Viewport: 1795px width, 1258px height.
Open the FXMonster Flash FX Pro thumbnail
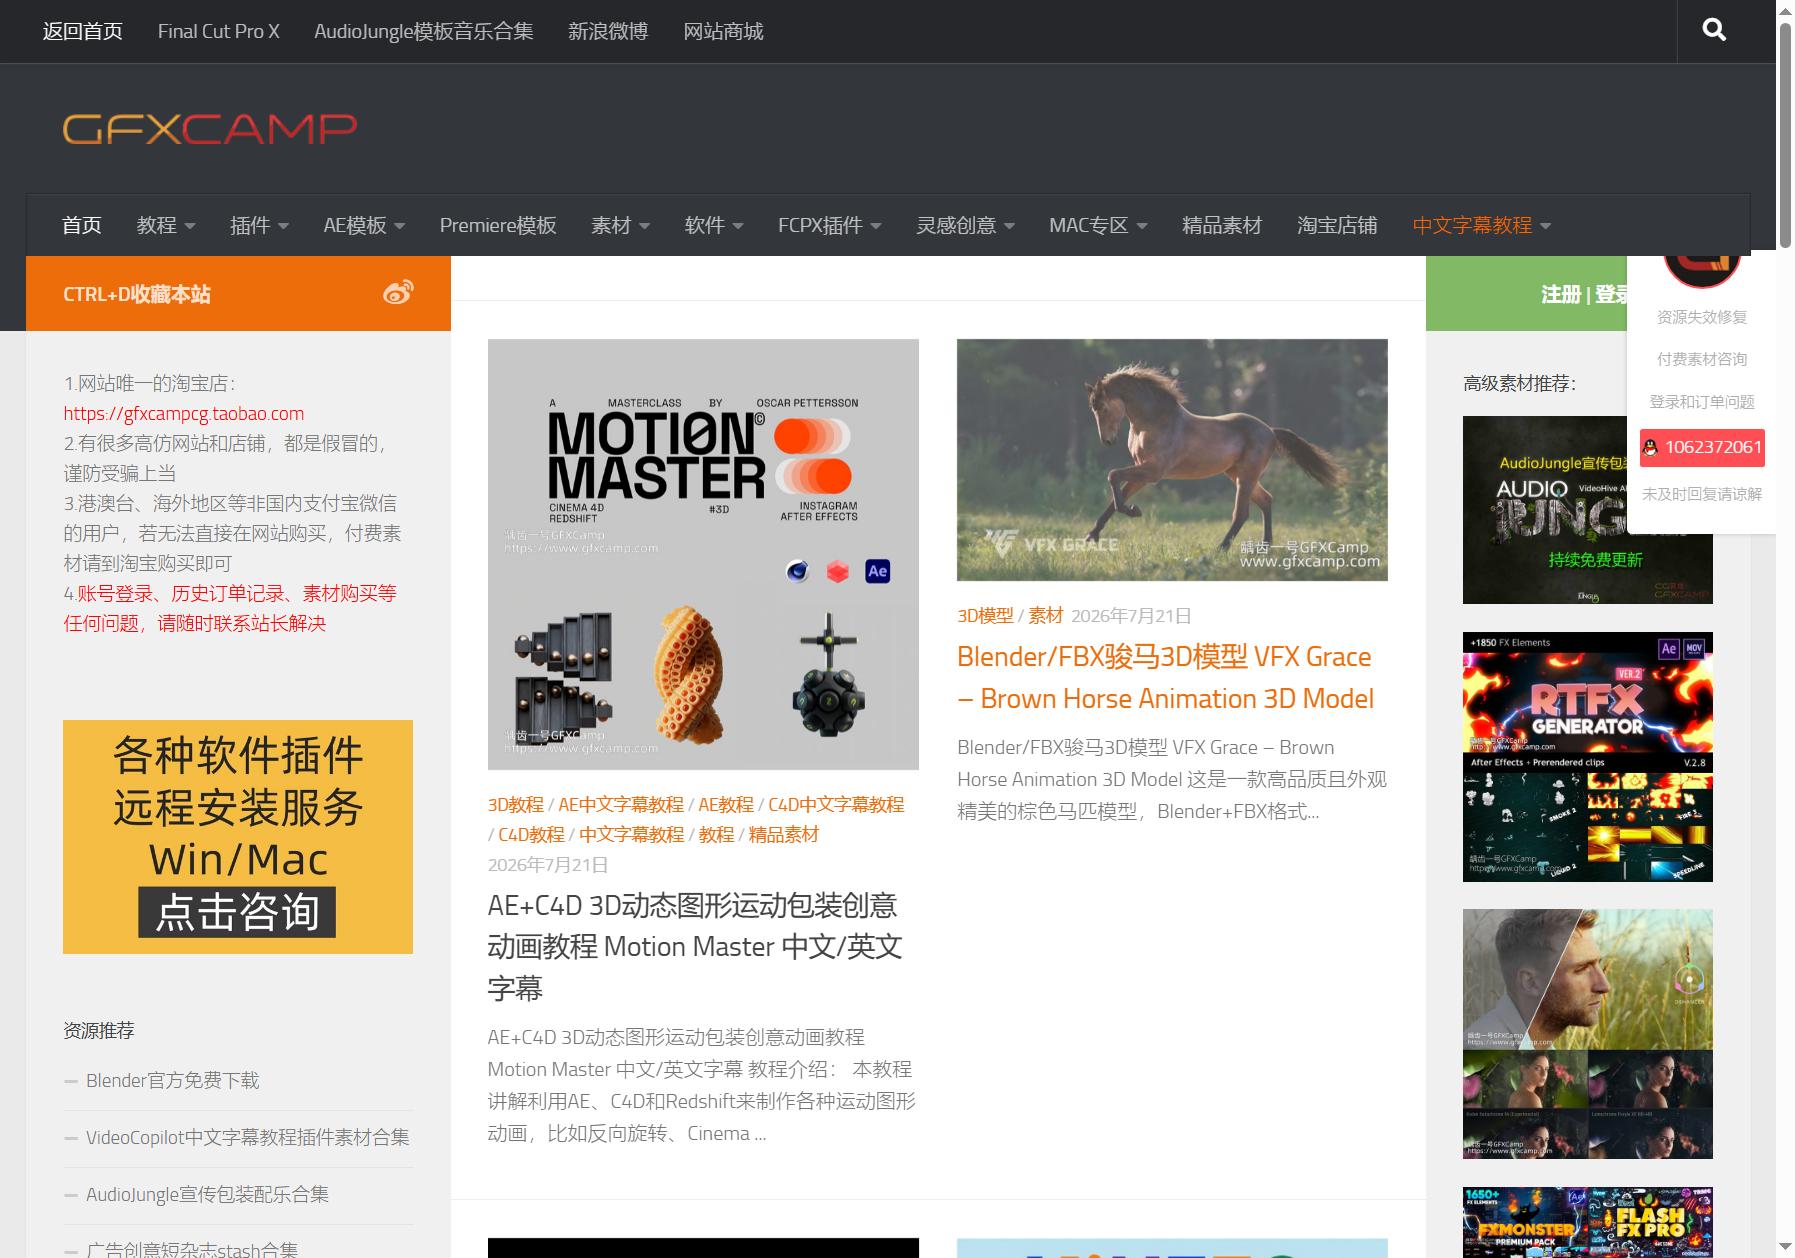[1587, 1222]
